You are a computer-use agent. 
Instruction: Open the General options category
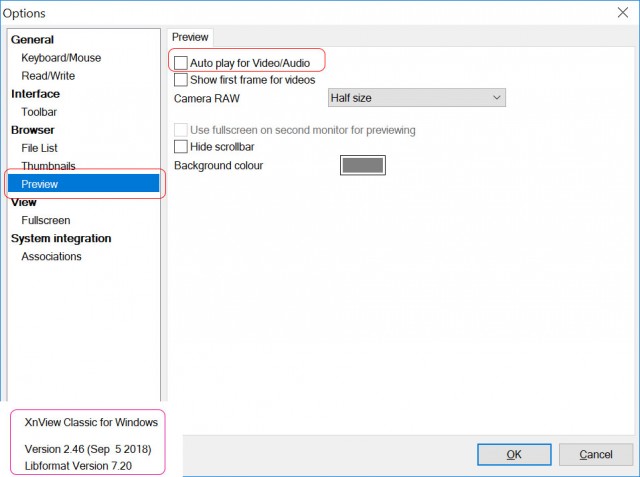coord(32,40)
